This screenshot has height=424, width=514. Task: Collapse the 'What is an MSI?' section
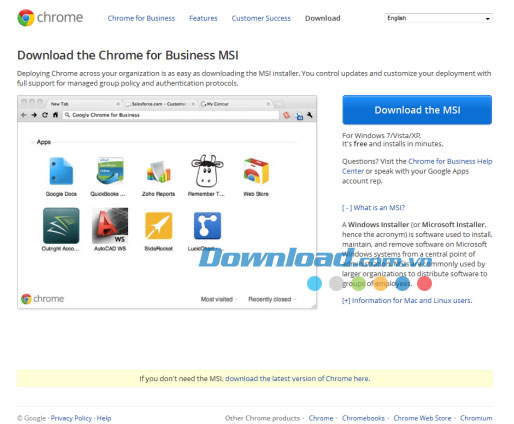click(x=373, y=208)
